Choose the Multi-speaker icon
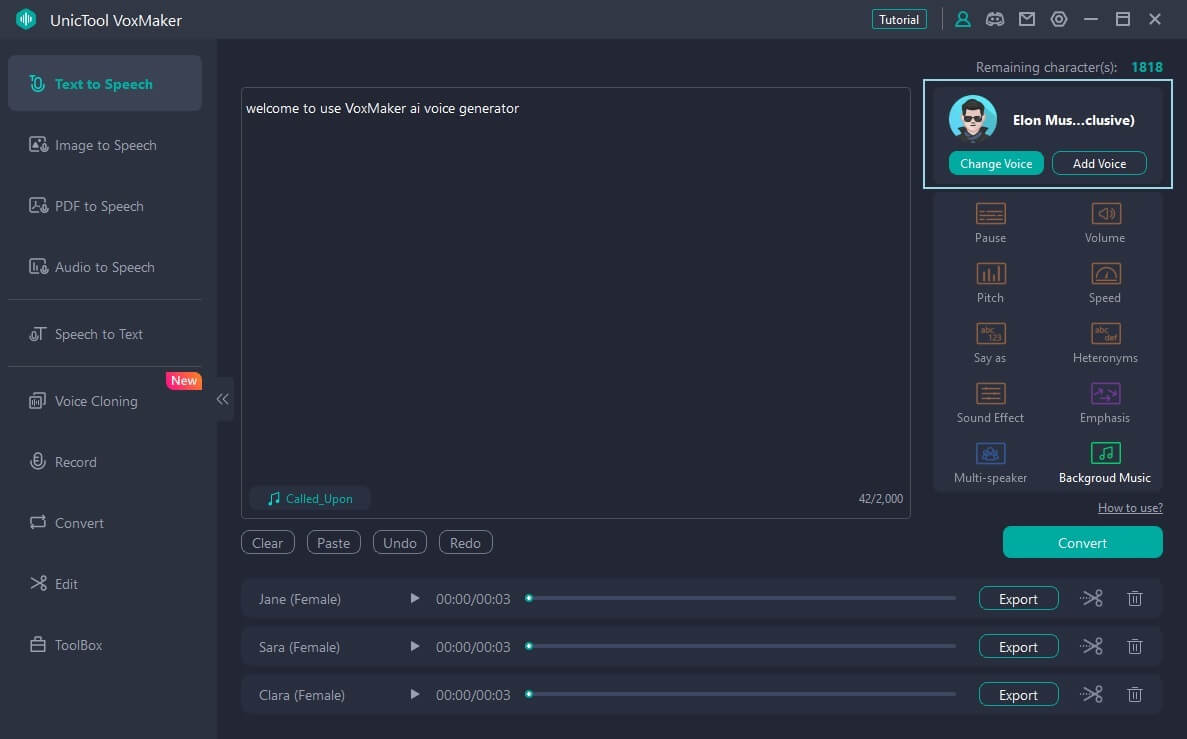The image size is (1187, 739). pos(990,454)
